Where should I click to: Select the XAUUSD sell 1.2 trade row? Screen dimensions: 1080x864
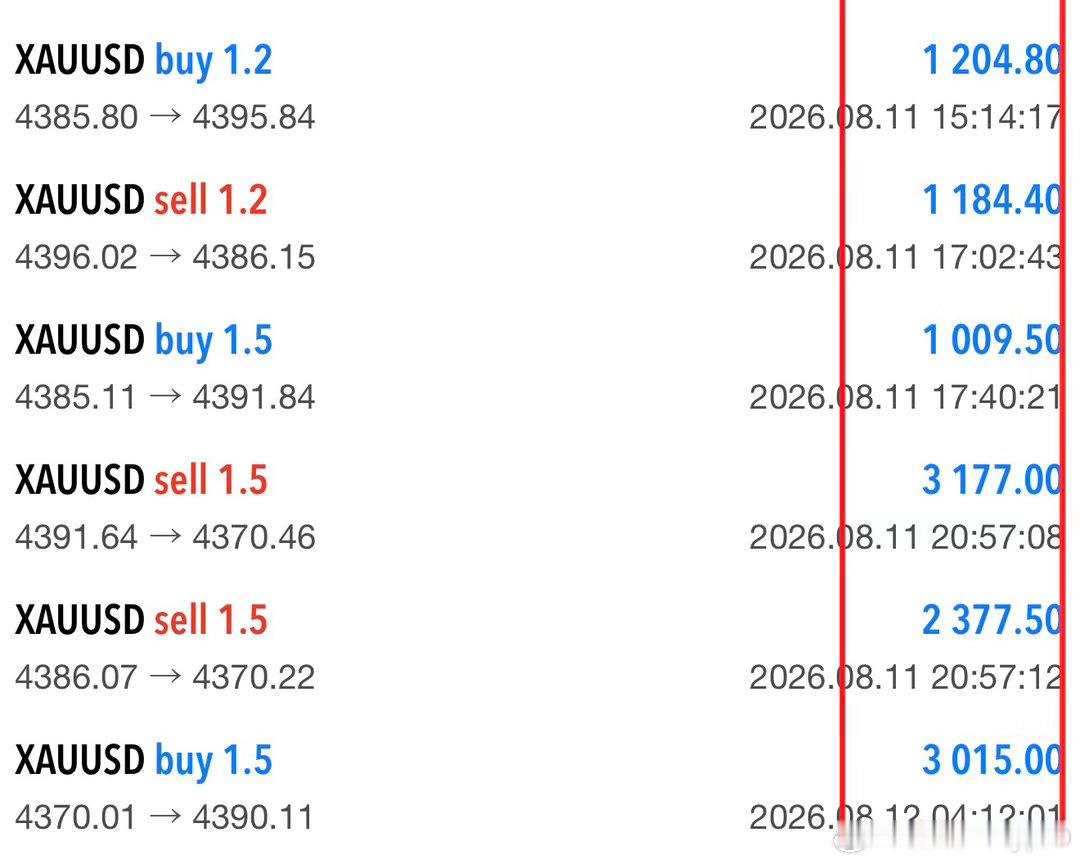click(540, 228)
